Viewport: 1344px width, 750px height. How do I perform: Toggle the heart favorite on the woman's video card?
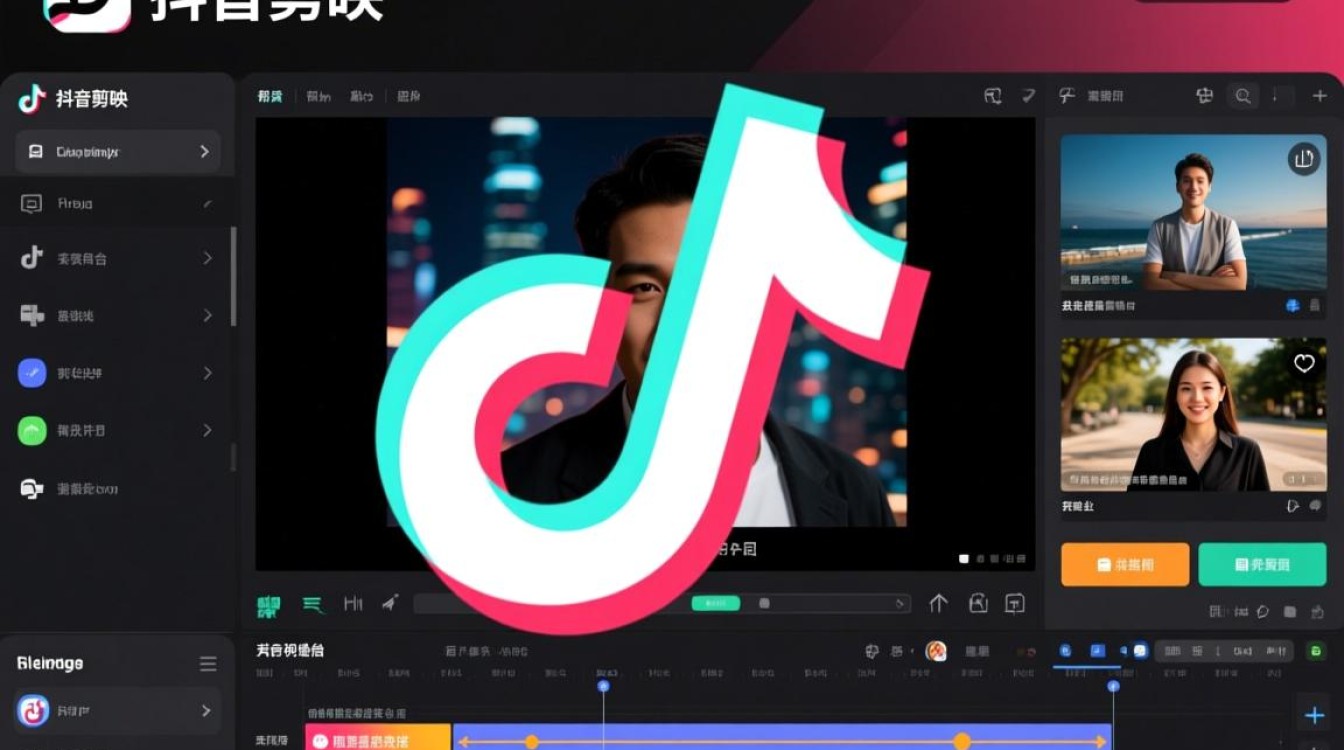(1303, 364)
